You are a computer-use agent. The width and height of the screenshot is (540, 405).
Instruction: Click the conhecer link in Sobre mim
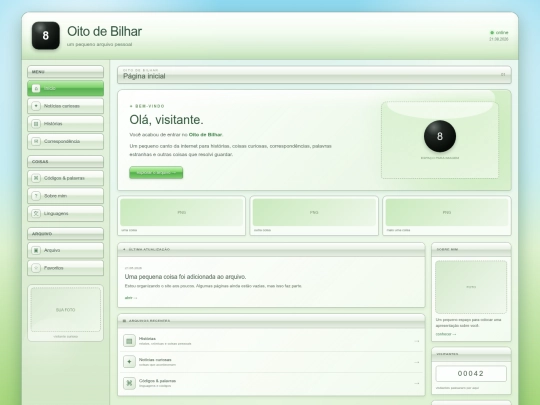[x=446, y=334]
